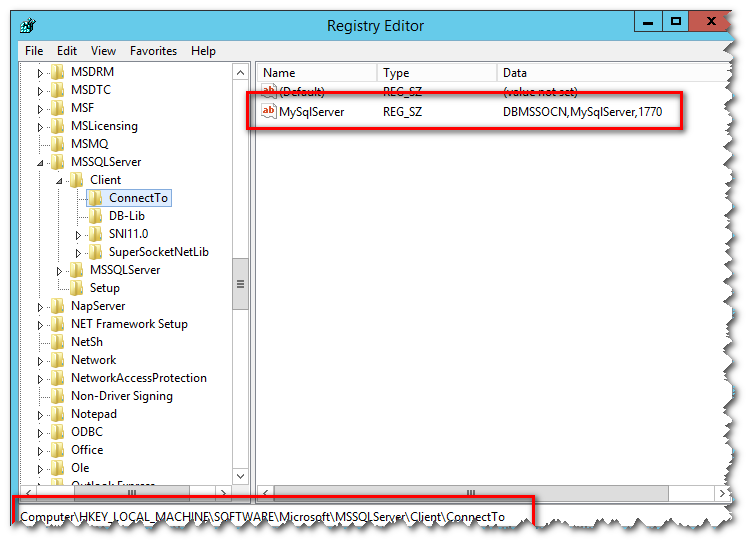
Task: Click the Name column header
Action: pos(317,73)
